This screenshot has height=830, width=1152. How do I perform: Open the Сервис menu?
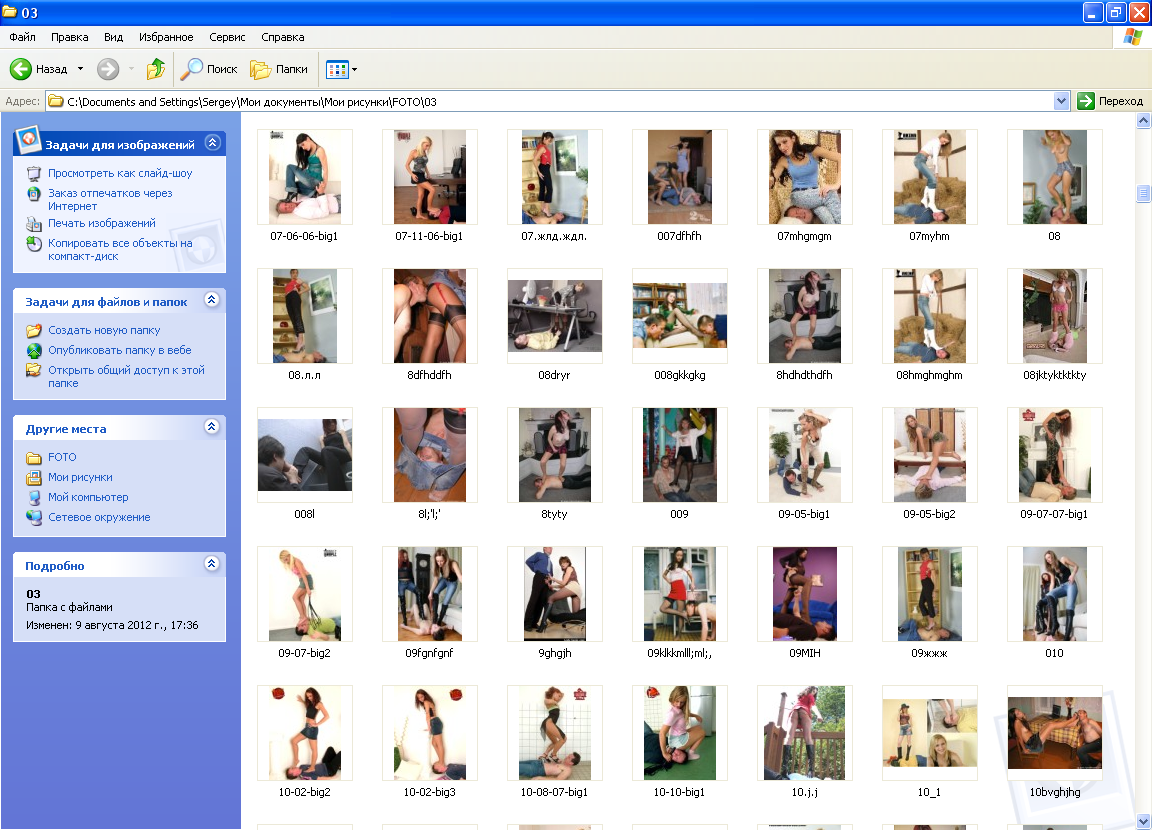(x=227, y=37)
